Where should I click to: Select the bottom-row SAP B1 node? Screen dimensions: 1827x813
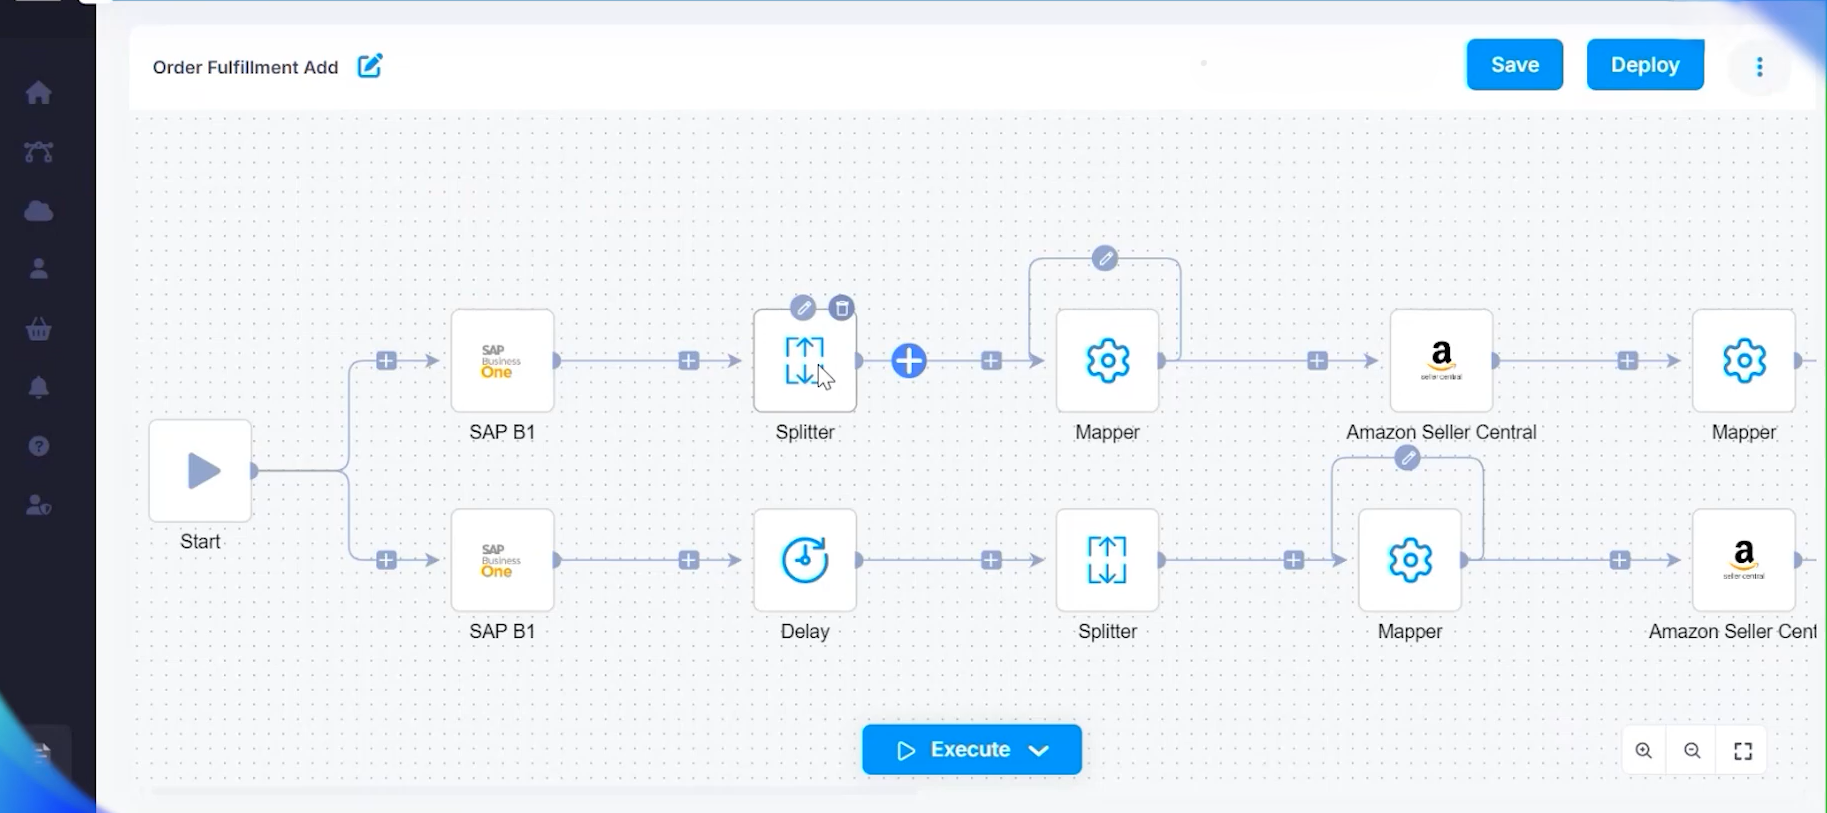tap(502, 560)
